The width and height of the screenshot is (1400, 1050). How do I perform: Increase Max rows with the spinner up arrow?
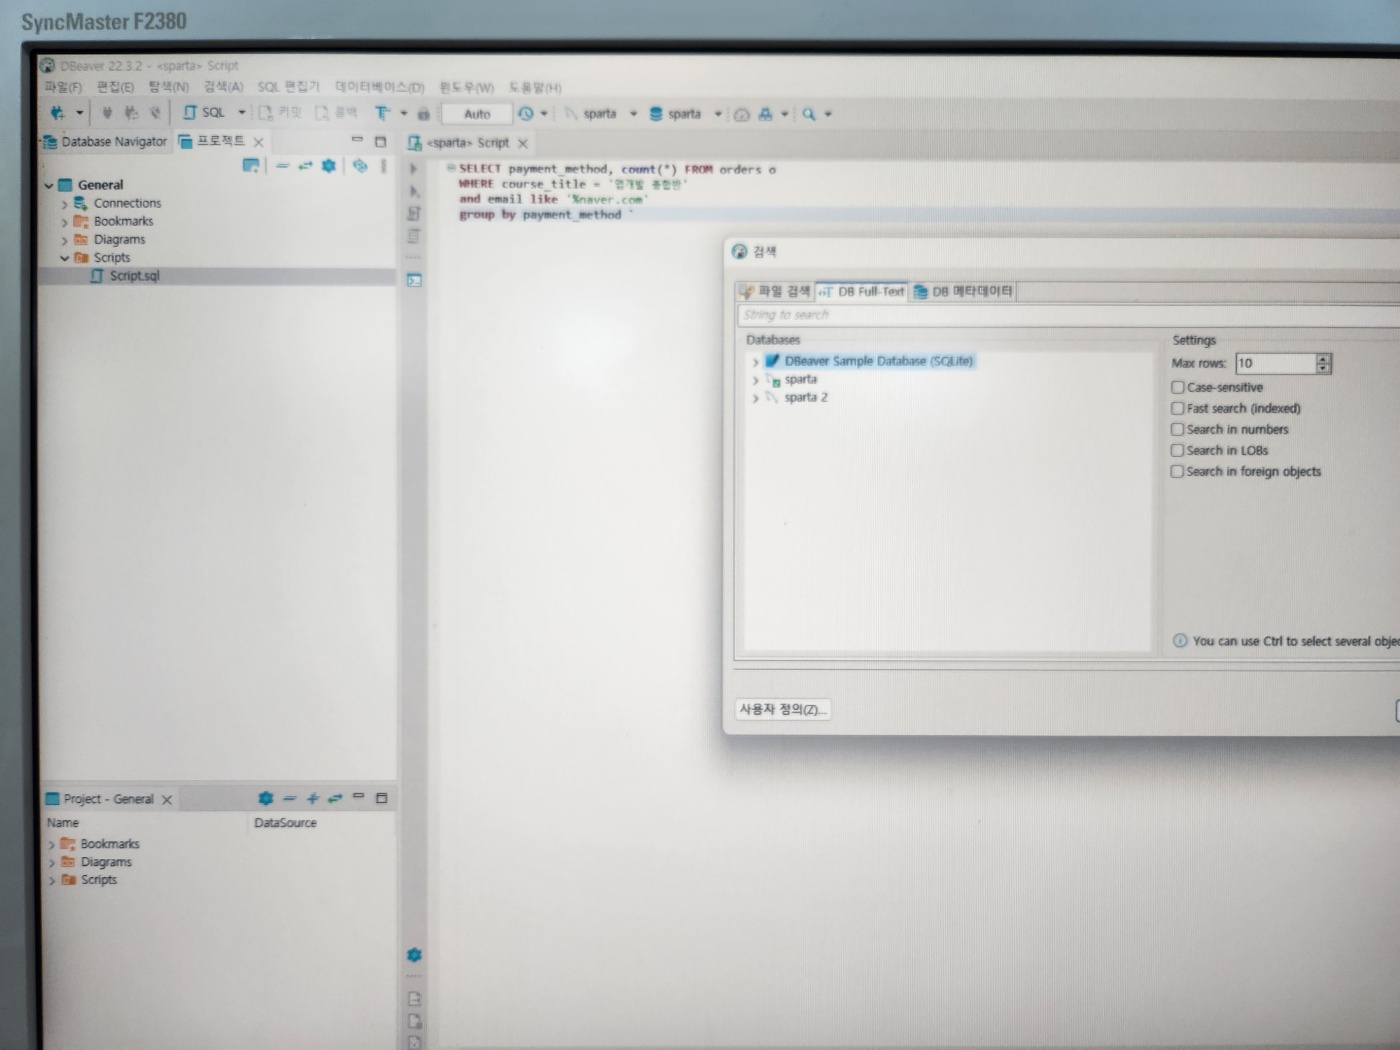pyautogui.click(x=1323, y=358)
